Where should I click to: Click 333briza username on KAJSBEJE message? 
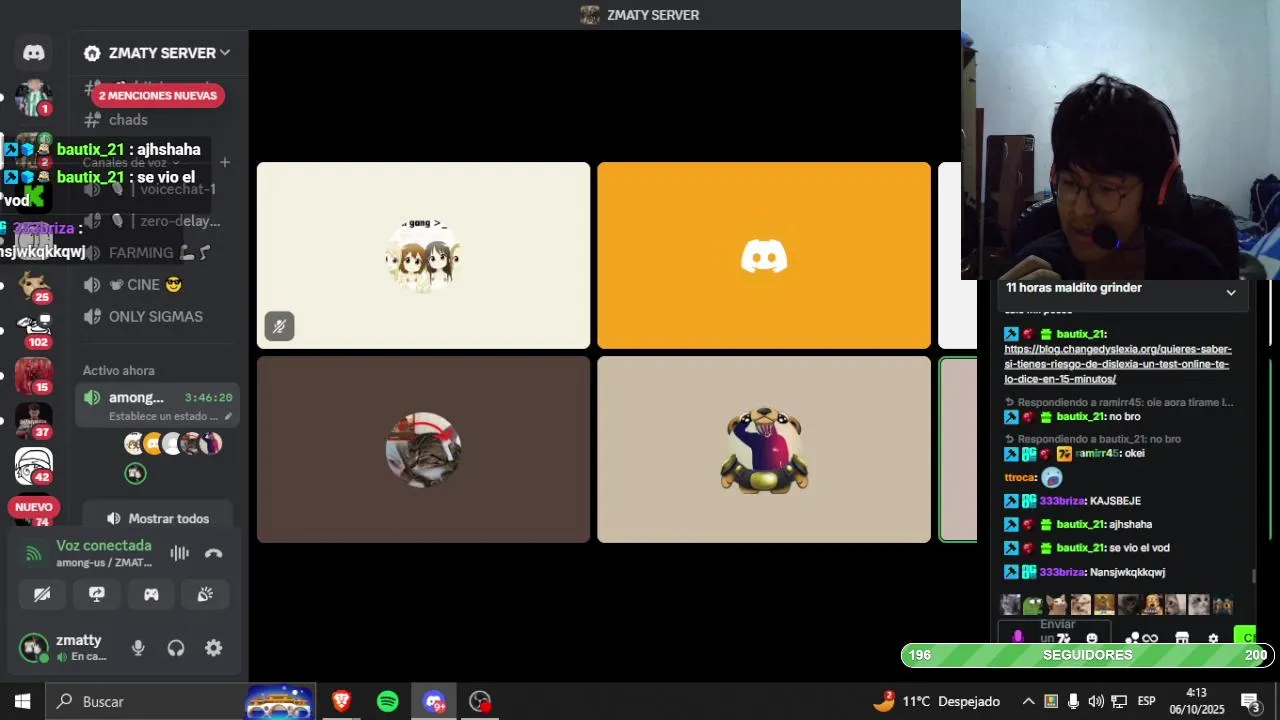(1062, 501)
